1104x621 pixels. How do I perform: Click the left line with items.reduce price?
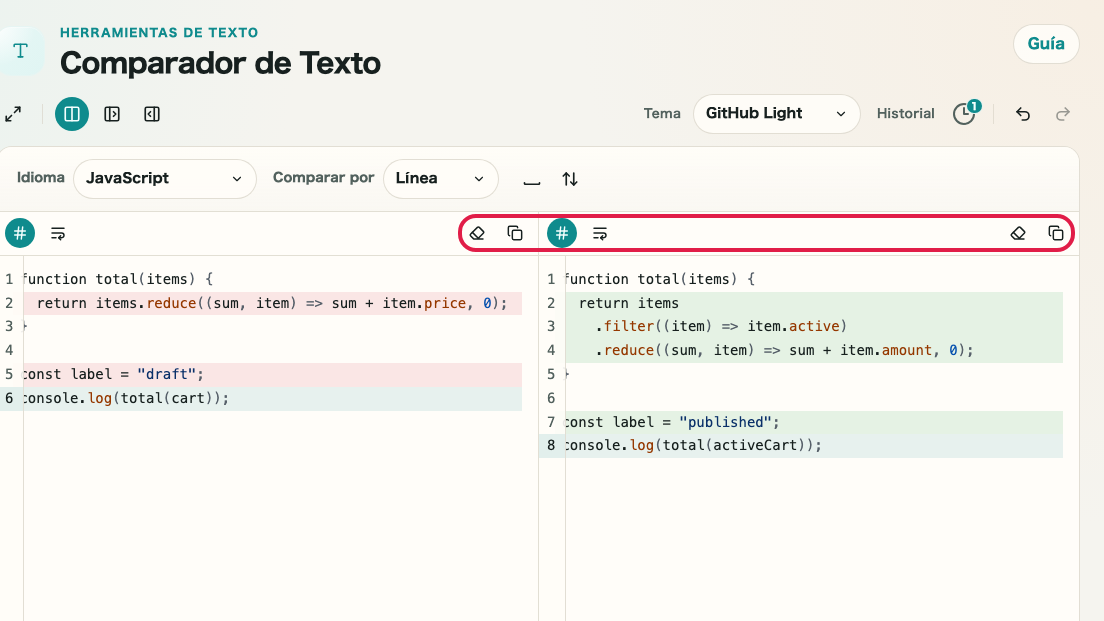(x=272, y=303)
